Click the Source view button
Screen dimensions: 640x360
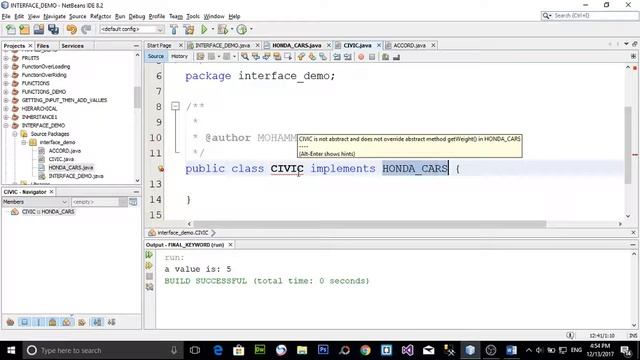tap(156, 56)
